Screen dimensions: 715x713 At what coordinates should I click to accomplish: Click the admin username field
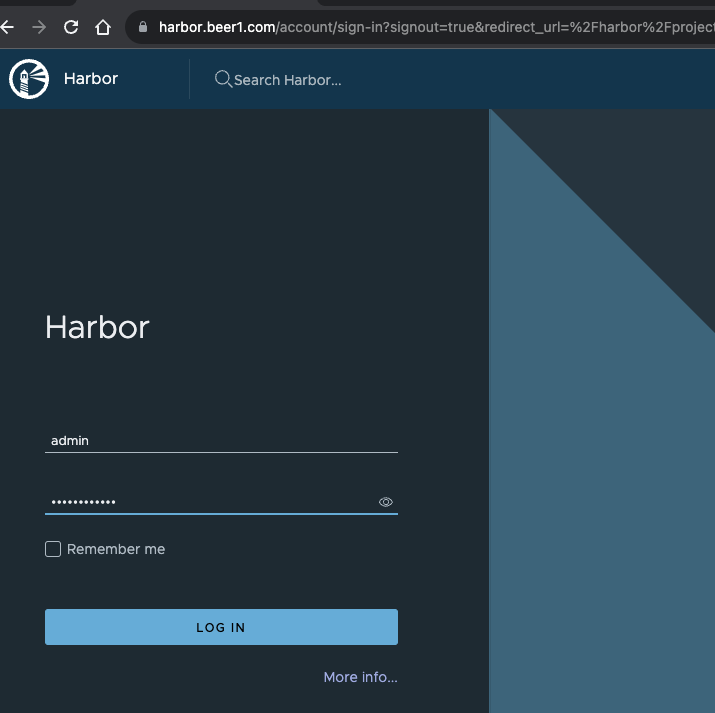(221, 441)
